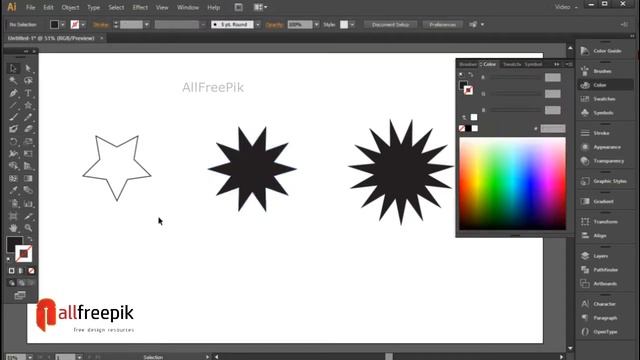The image size is (640, 360).
Task: Choose the Magic Wand tool
Action: pos(13,80)
